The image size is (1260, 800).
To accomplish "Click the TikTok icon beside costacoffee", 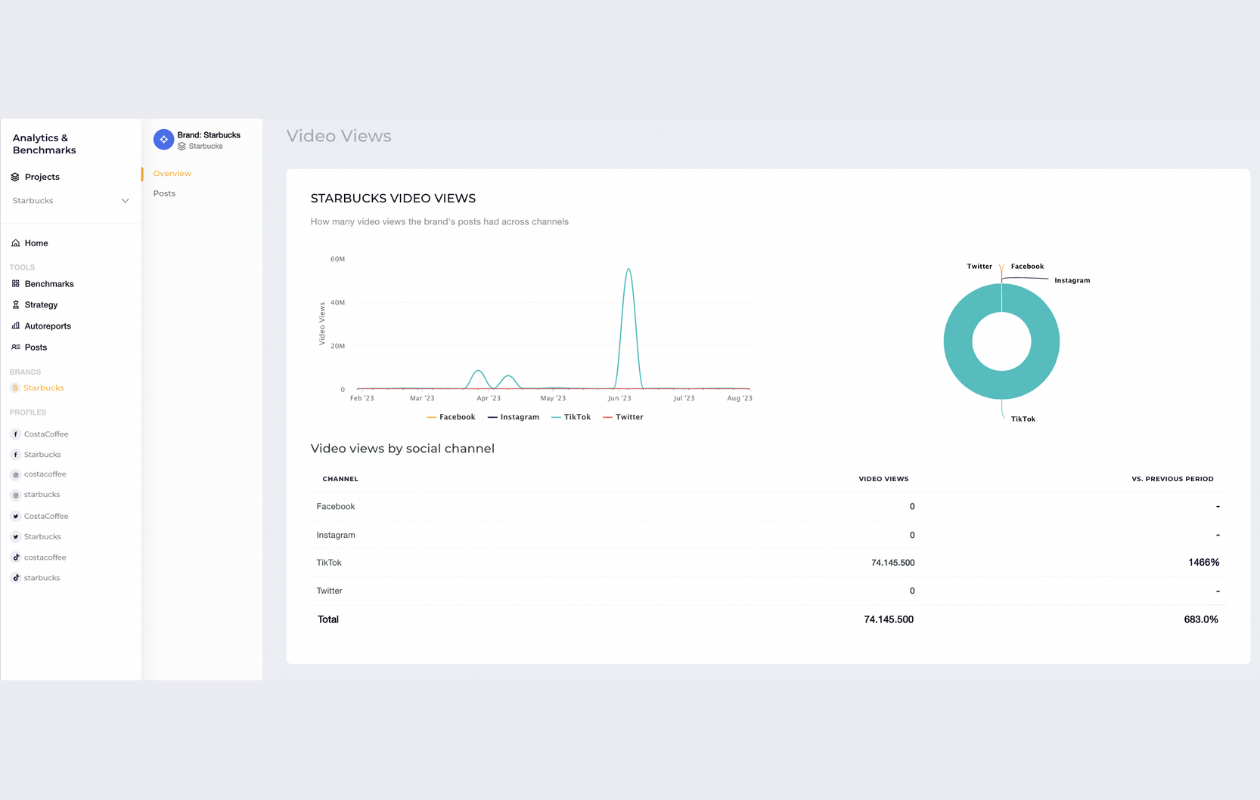I will coord(16,557).
